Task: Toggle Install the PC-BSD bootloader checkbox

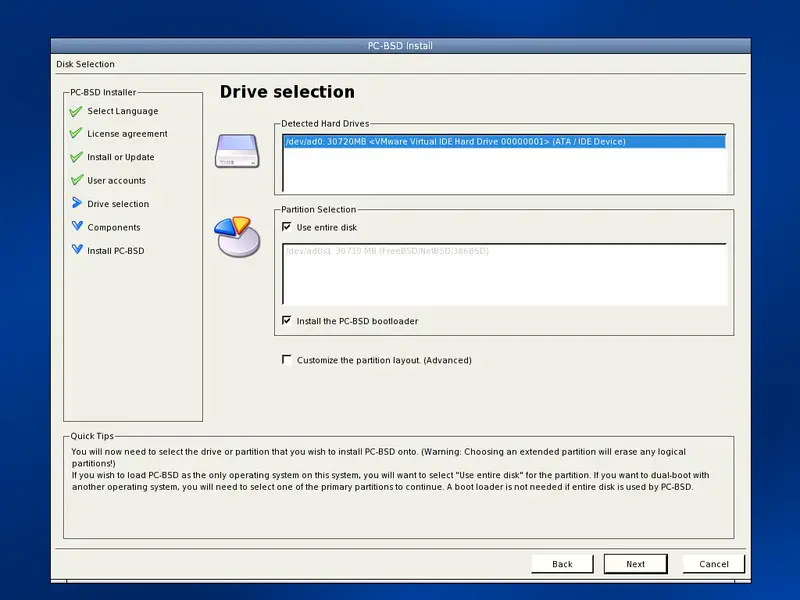Action: click(x=287, y=320)
